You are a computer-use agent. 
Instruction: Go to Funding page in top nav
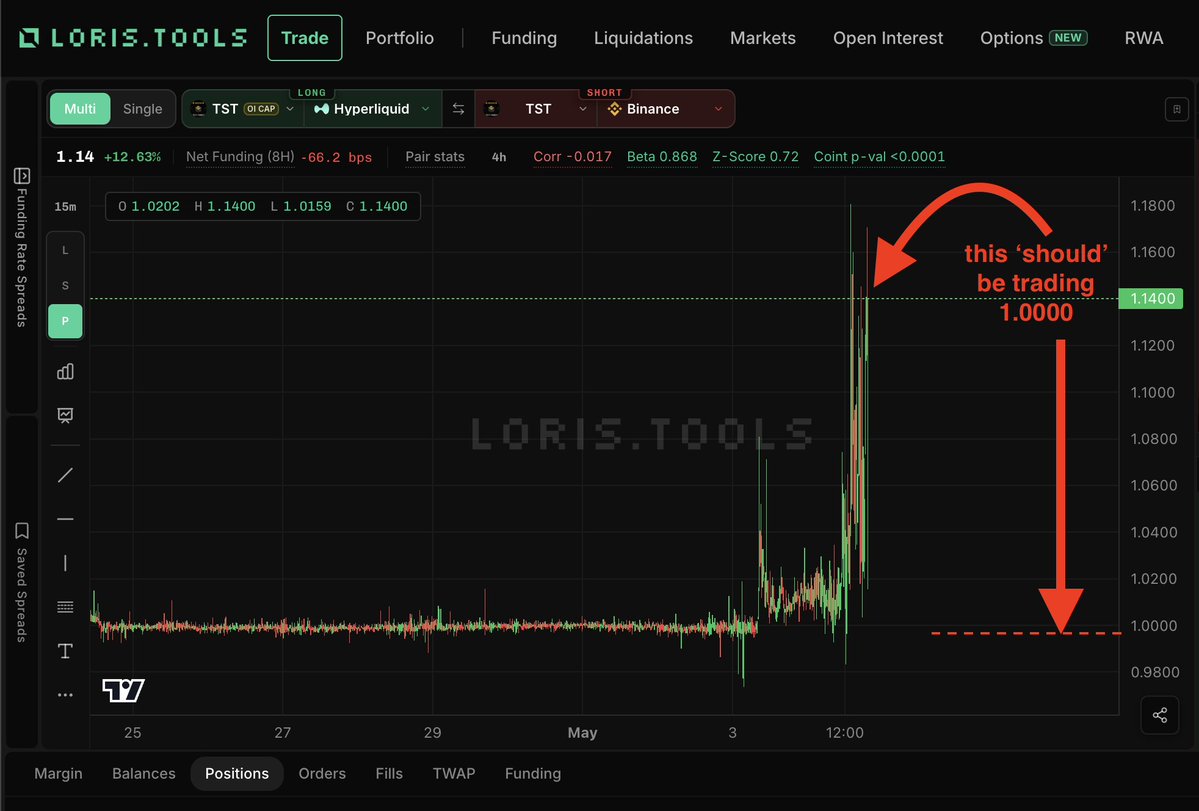(524, 37)
